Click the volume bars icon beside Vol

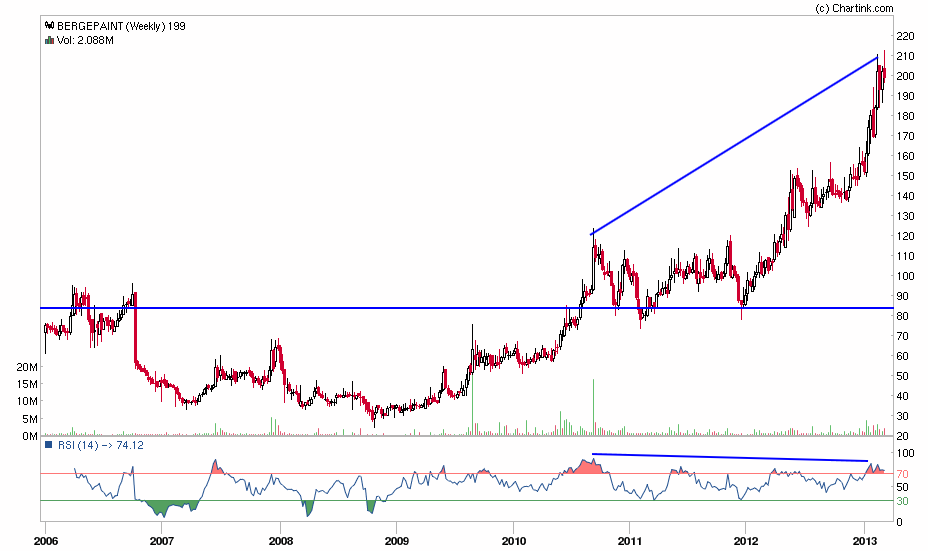[x=50, y=40]
